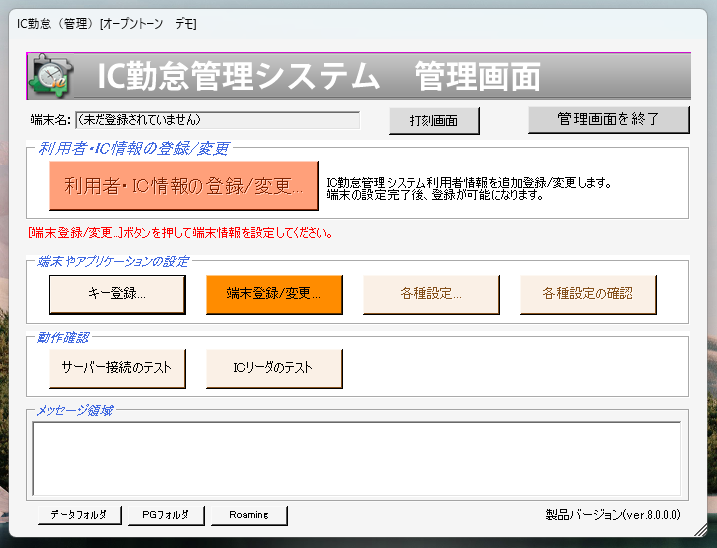The image size is (717, 548).
Task: Click the window title IC勤怠（管理）
Action: click(x=107, y=24)
